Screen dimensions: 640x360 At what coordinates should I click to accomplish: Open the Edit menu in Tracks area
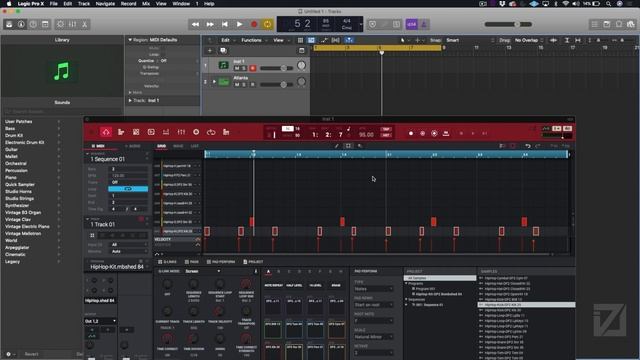(x=227, y=40)
